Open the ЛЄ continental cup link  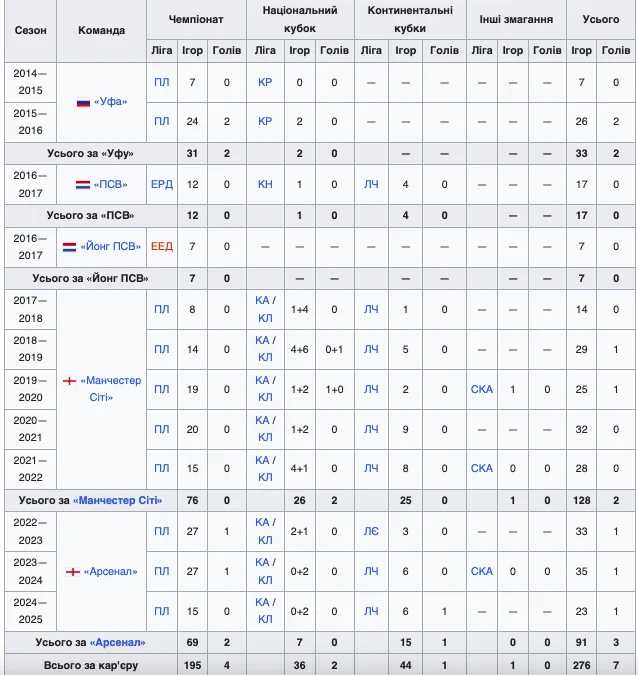(370, 531)
